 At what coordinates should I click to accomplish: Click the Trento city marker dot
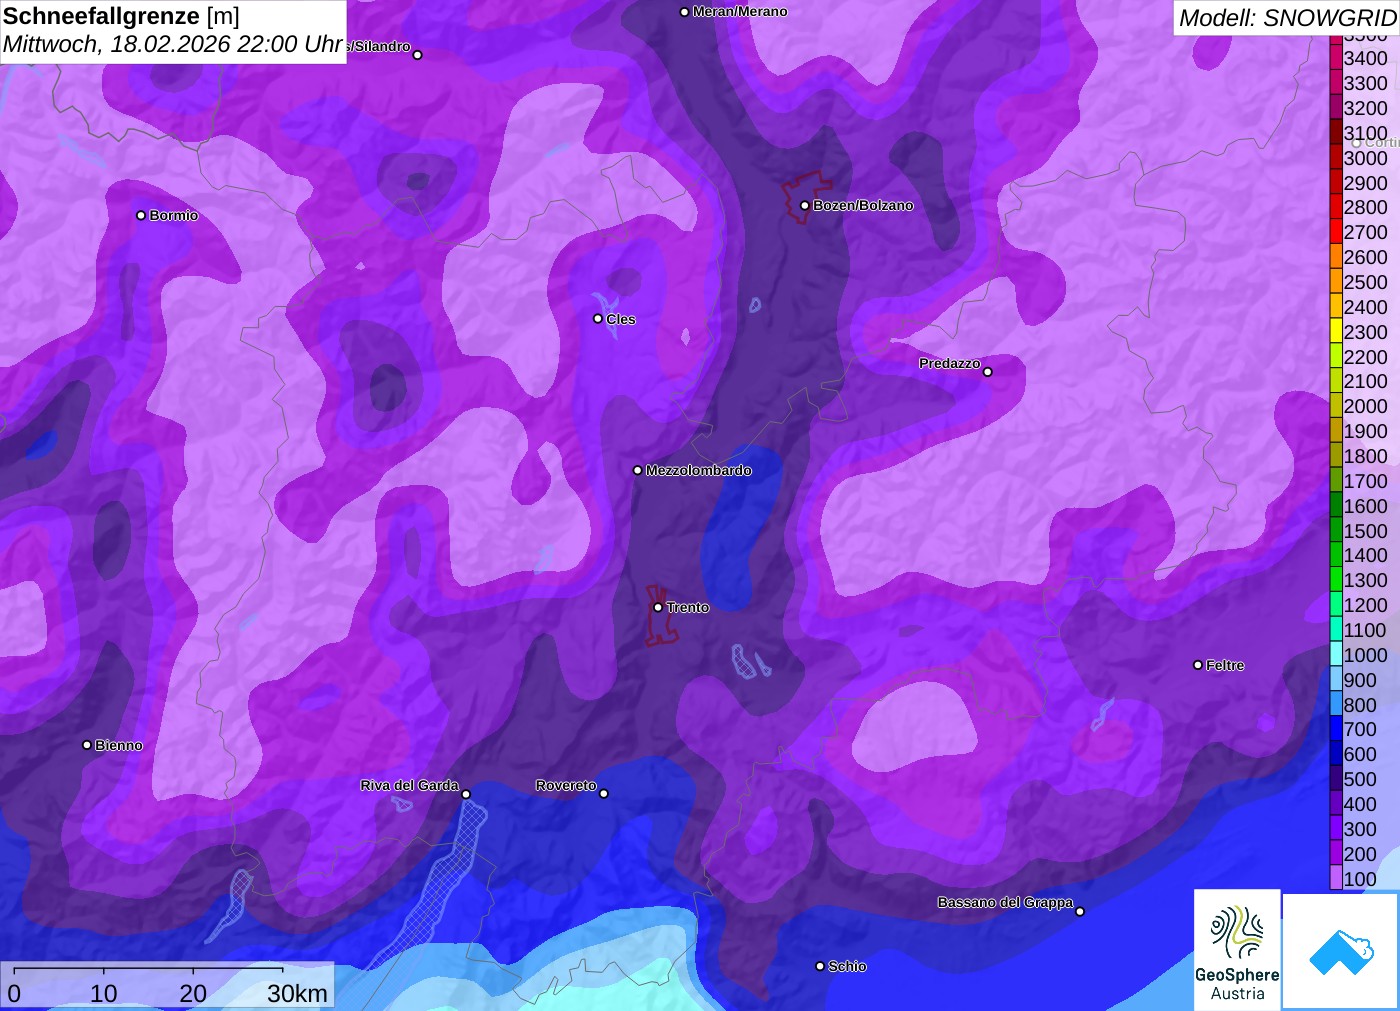point(658,607)
